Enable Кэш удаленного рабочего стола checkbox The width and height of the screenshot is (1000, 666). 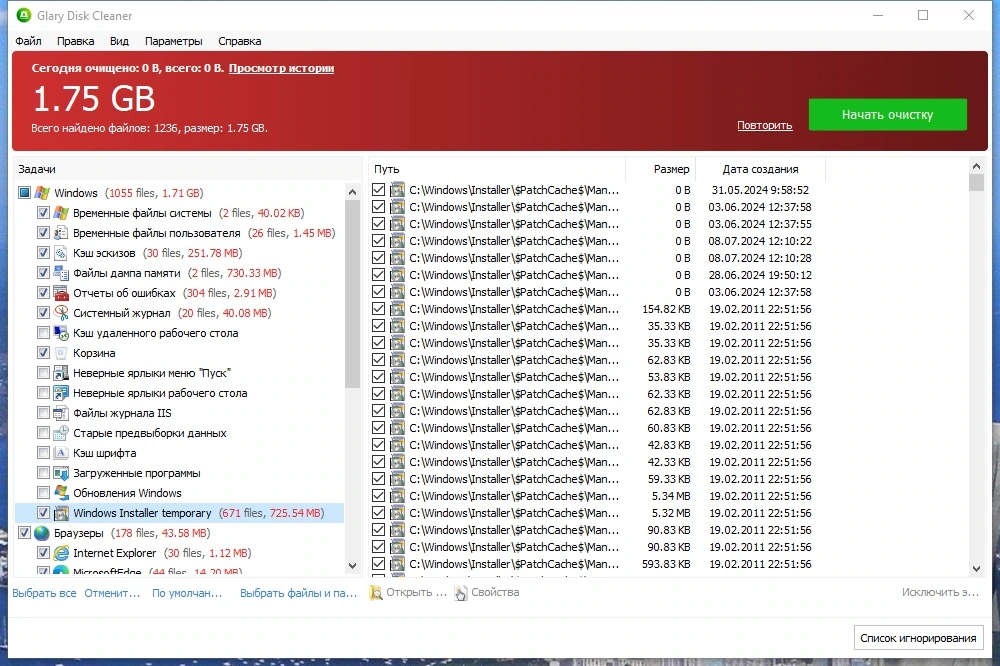43,333
